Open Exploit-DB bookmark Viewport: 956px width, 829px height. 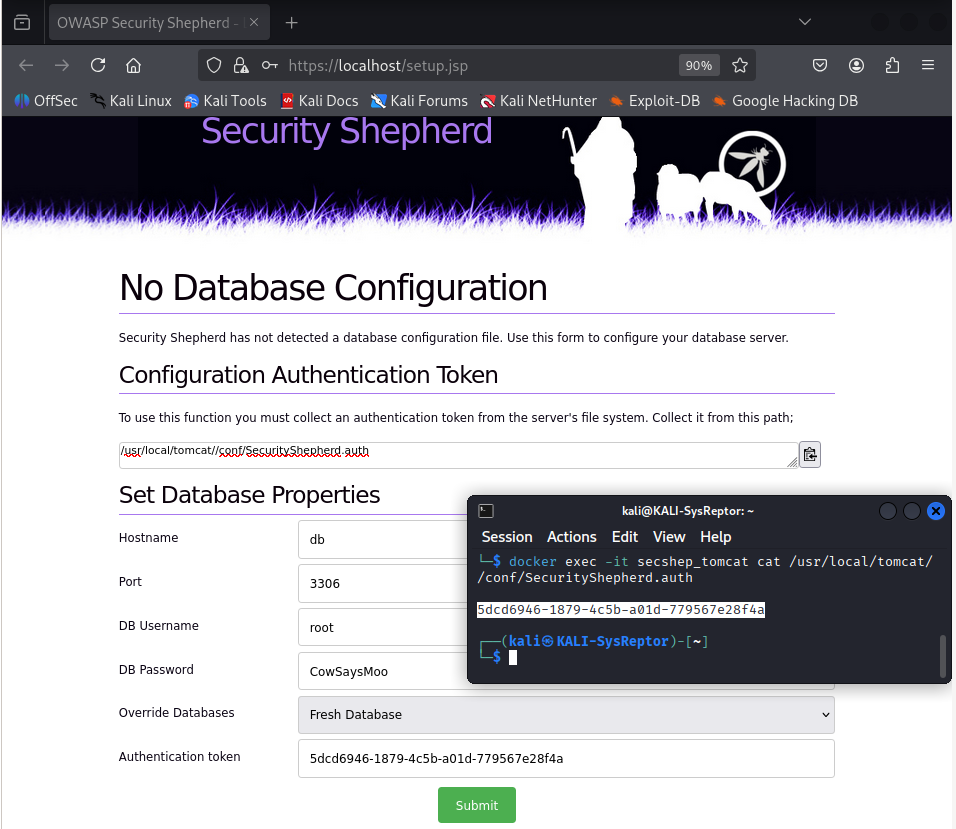coord(654,101)
